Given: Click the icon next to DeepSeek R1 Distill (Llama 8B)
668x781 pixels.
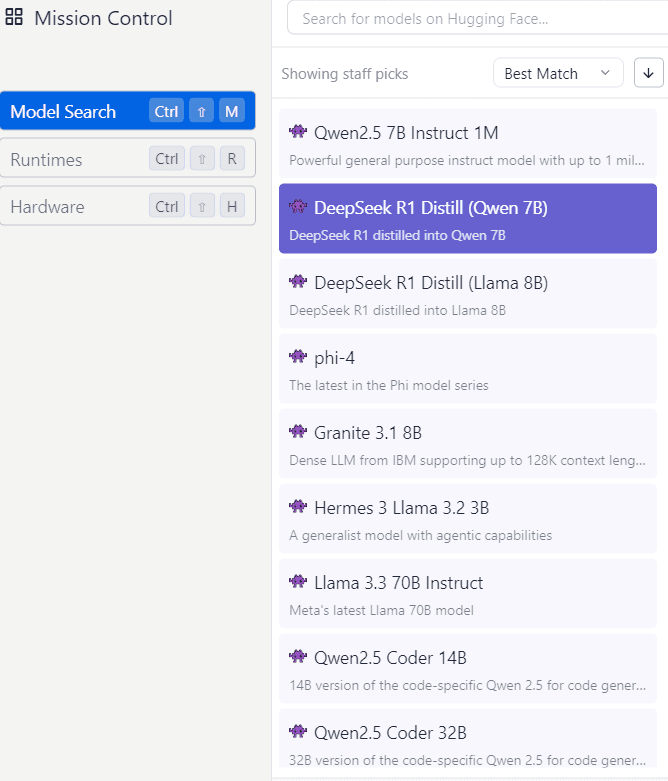Looking at the screenshot, I should (298, 281).
